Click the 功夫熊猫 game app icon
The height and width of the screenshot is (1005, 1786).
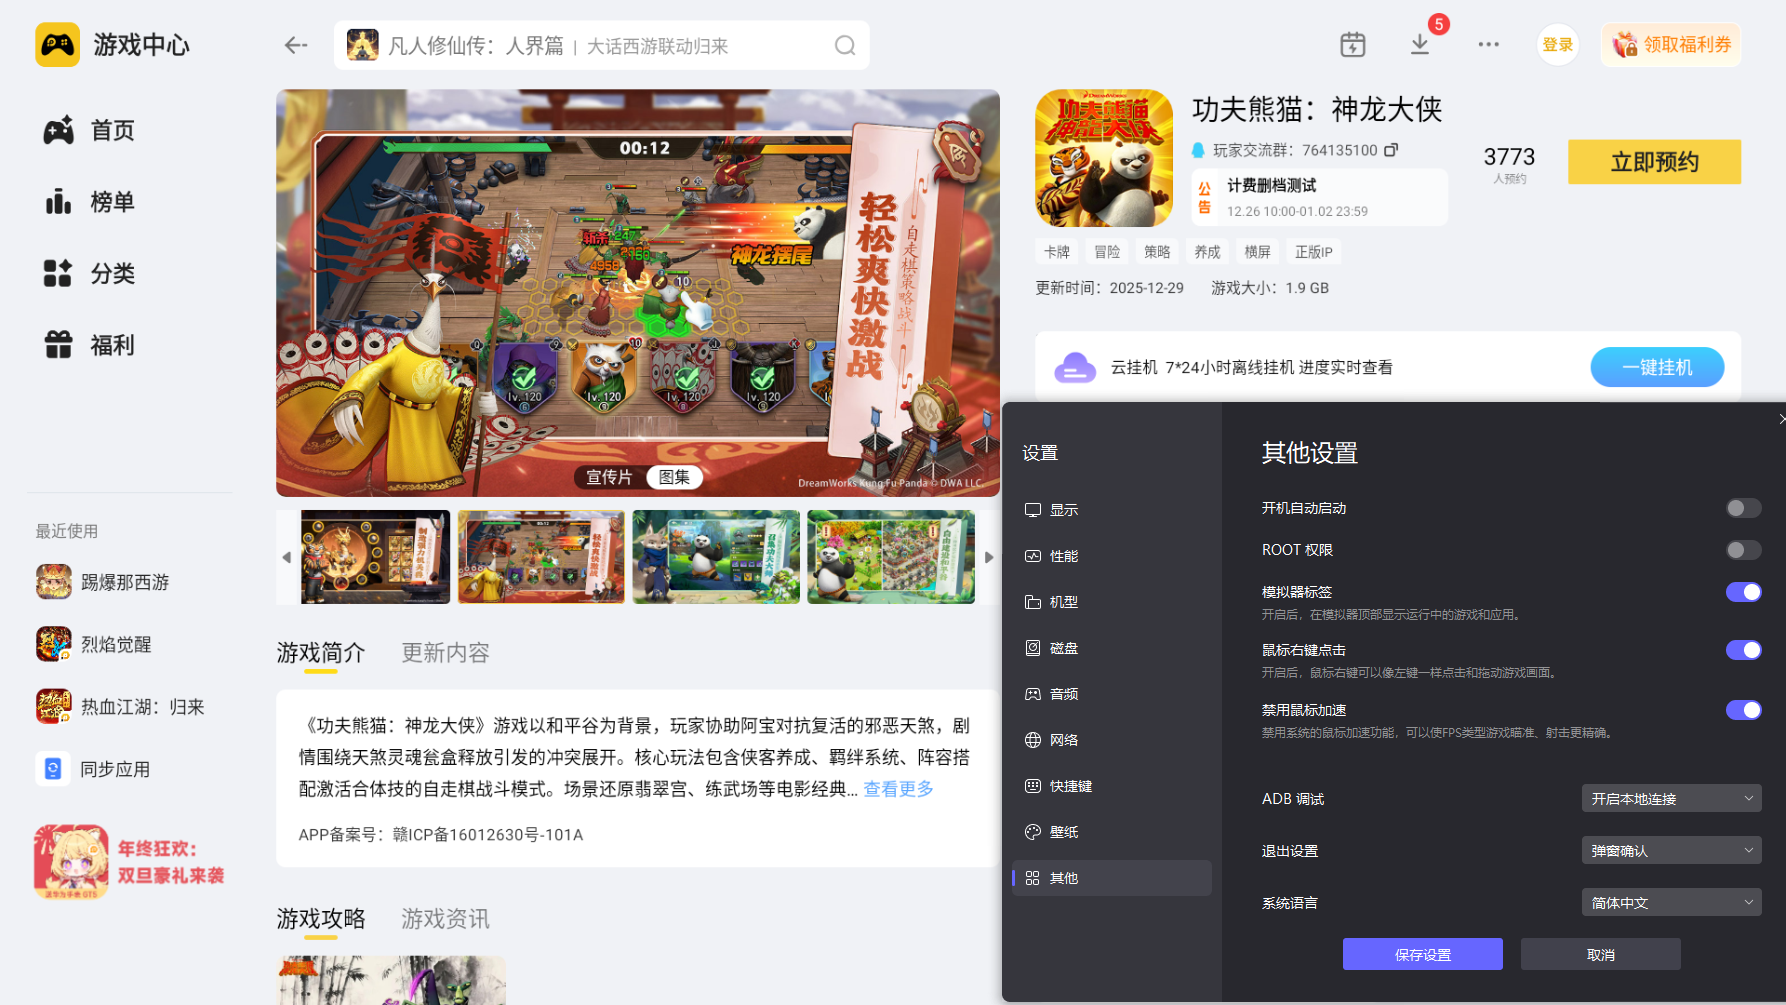(x=1104, y=158)
